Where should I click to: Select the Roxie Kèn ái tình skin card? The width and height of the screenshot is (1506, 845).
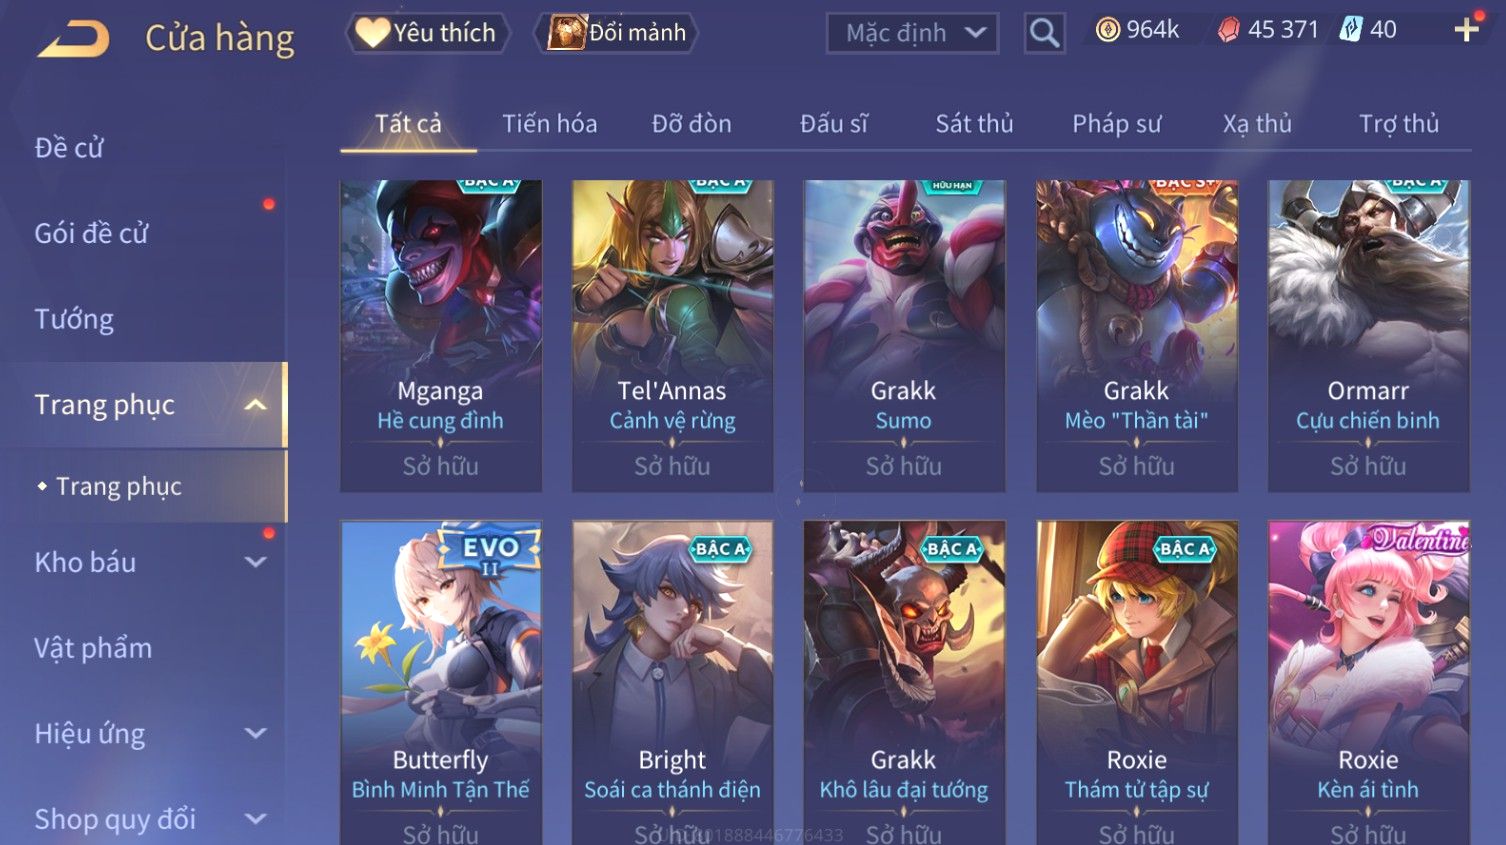pyautogui.click(x=1368, y=682)
